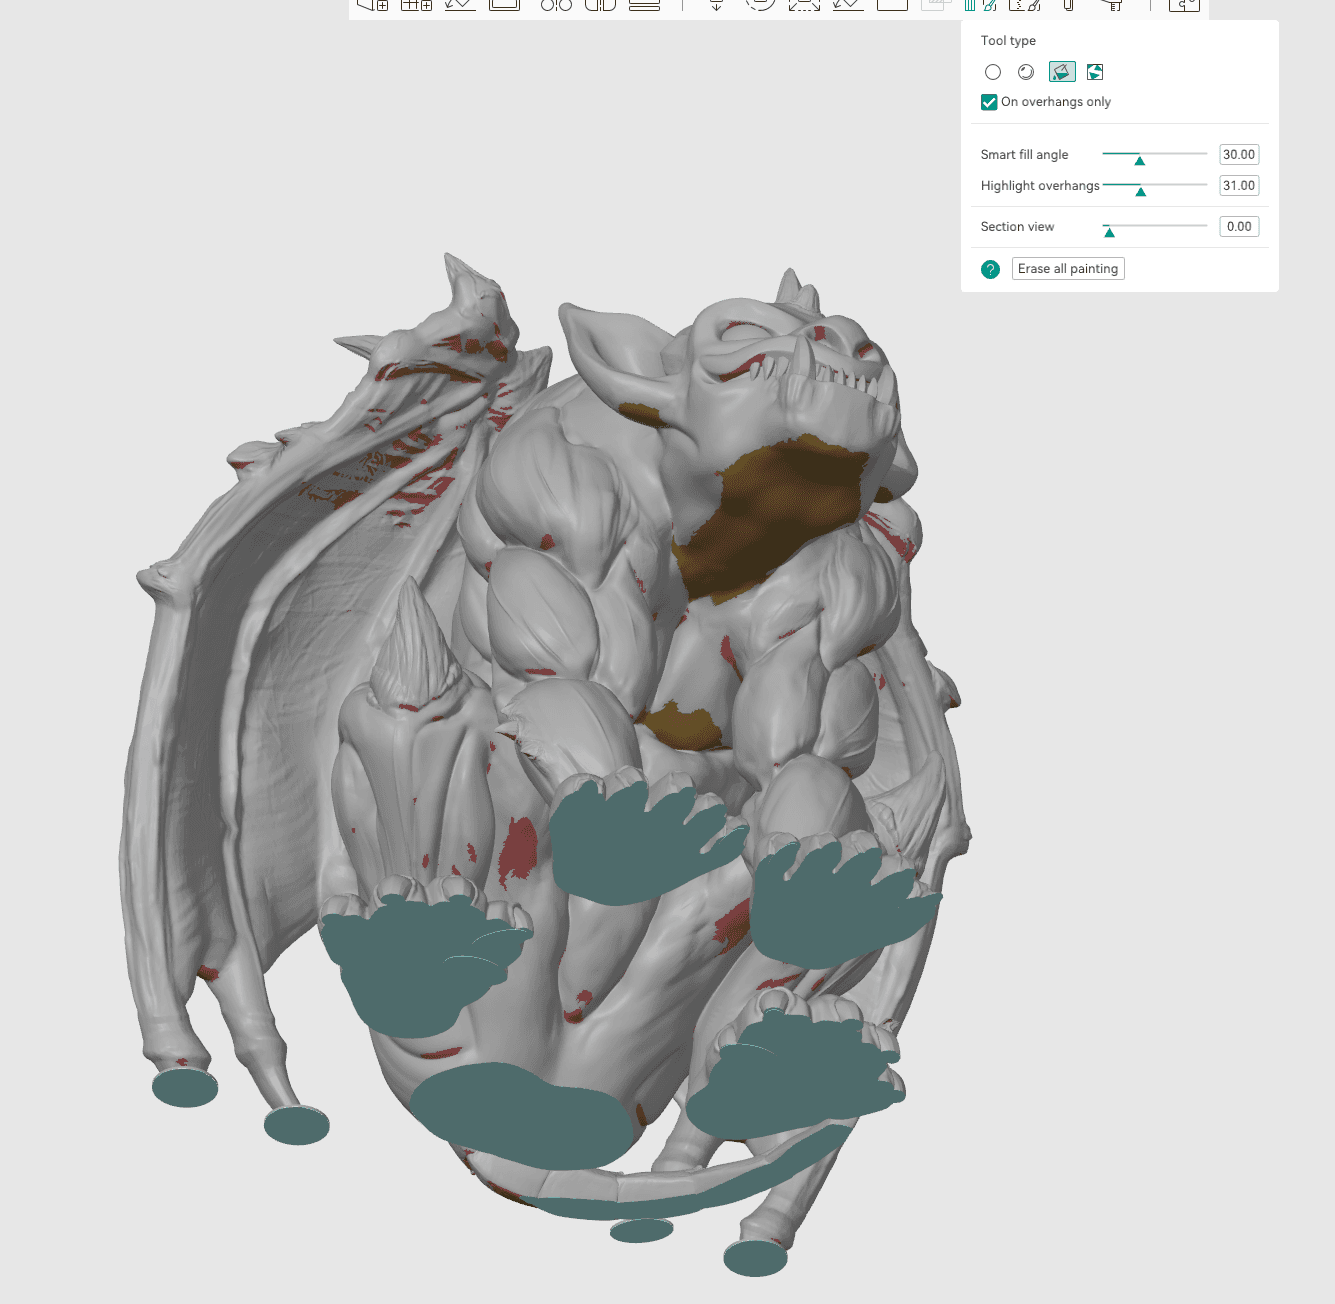Uncheck the On overhangs only checkbox
This screenshot has height=1304, width=1335.
click(x=989, y=102)
